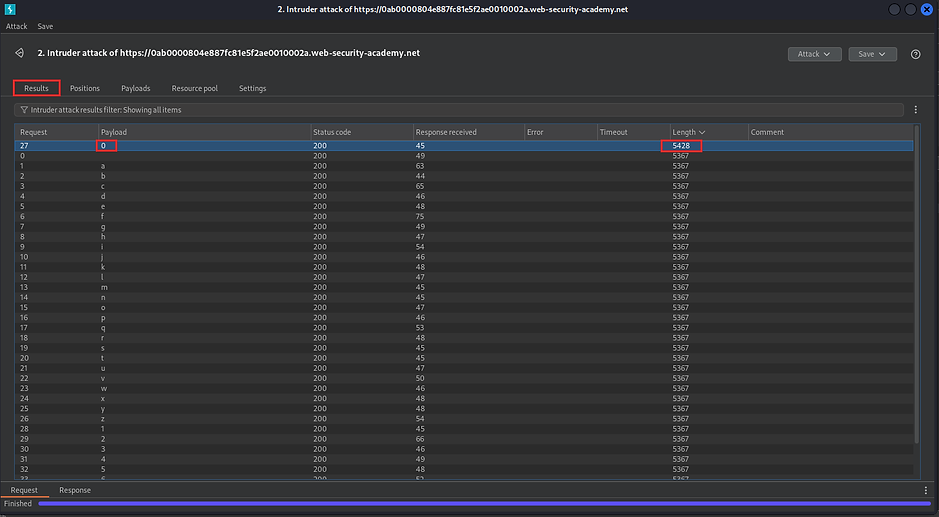Sort by Payload column header

point(204,132)
